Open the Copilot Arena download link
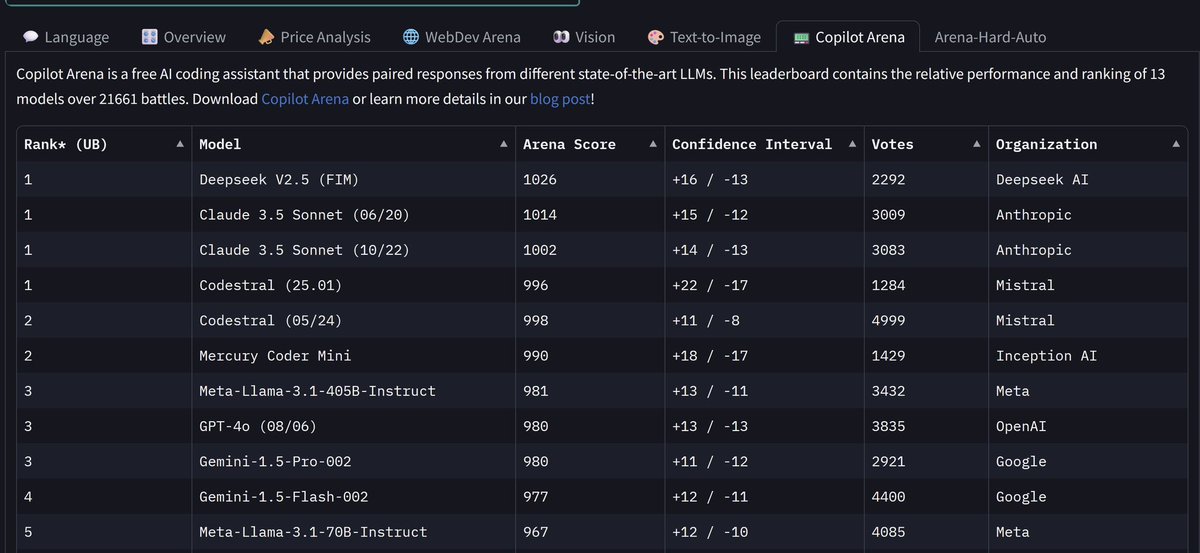 coord(305,99)
